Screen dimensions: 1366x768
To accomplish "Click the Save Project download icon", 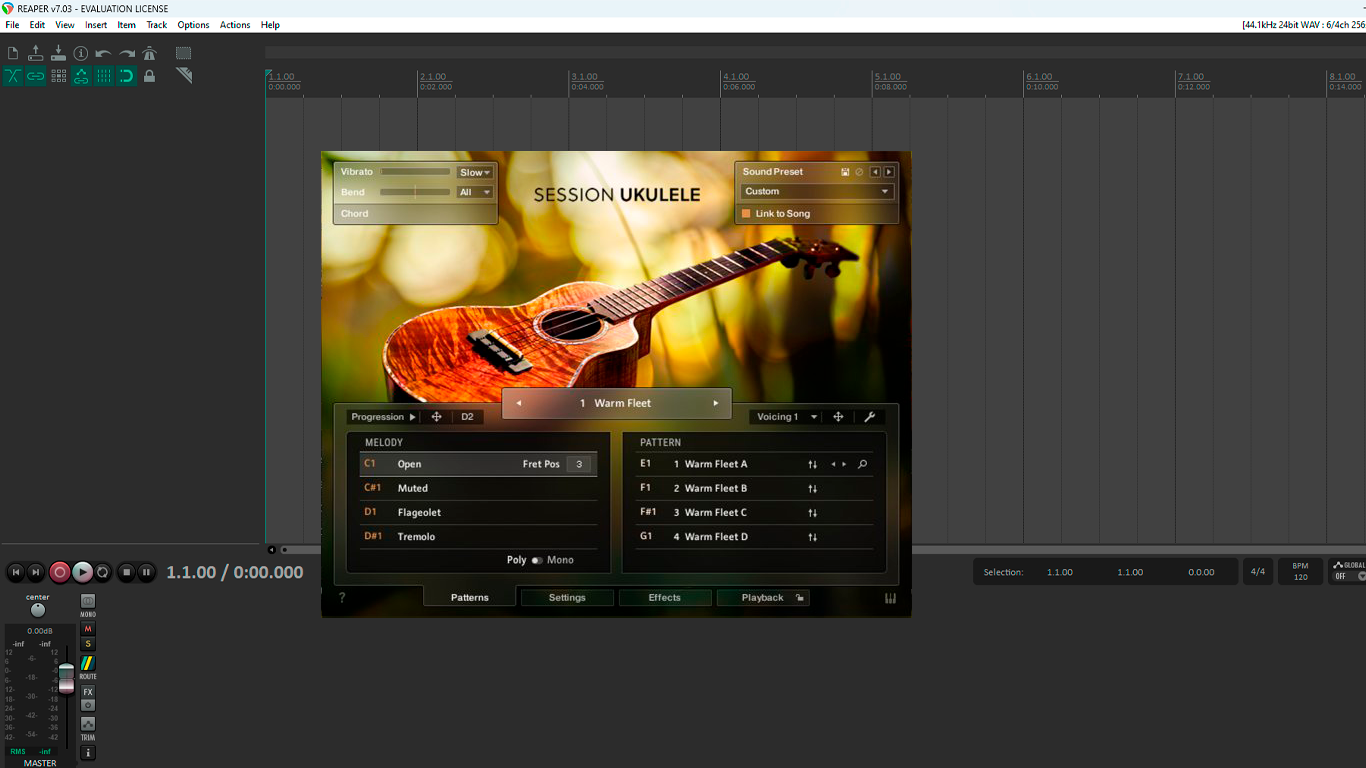I will (58, 53).
